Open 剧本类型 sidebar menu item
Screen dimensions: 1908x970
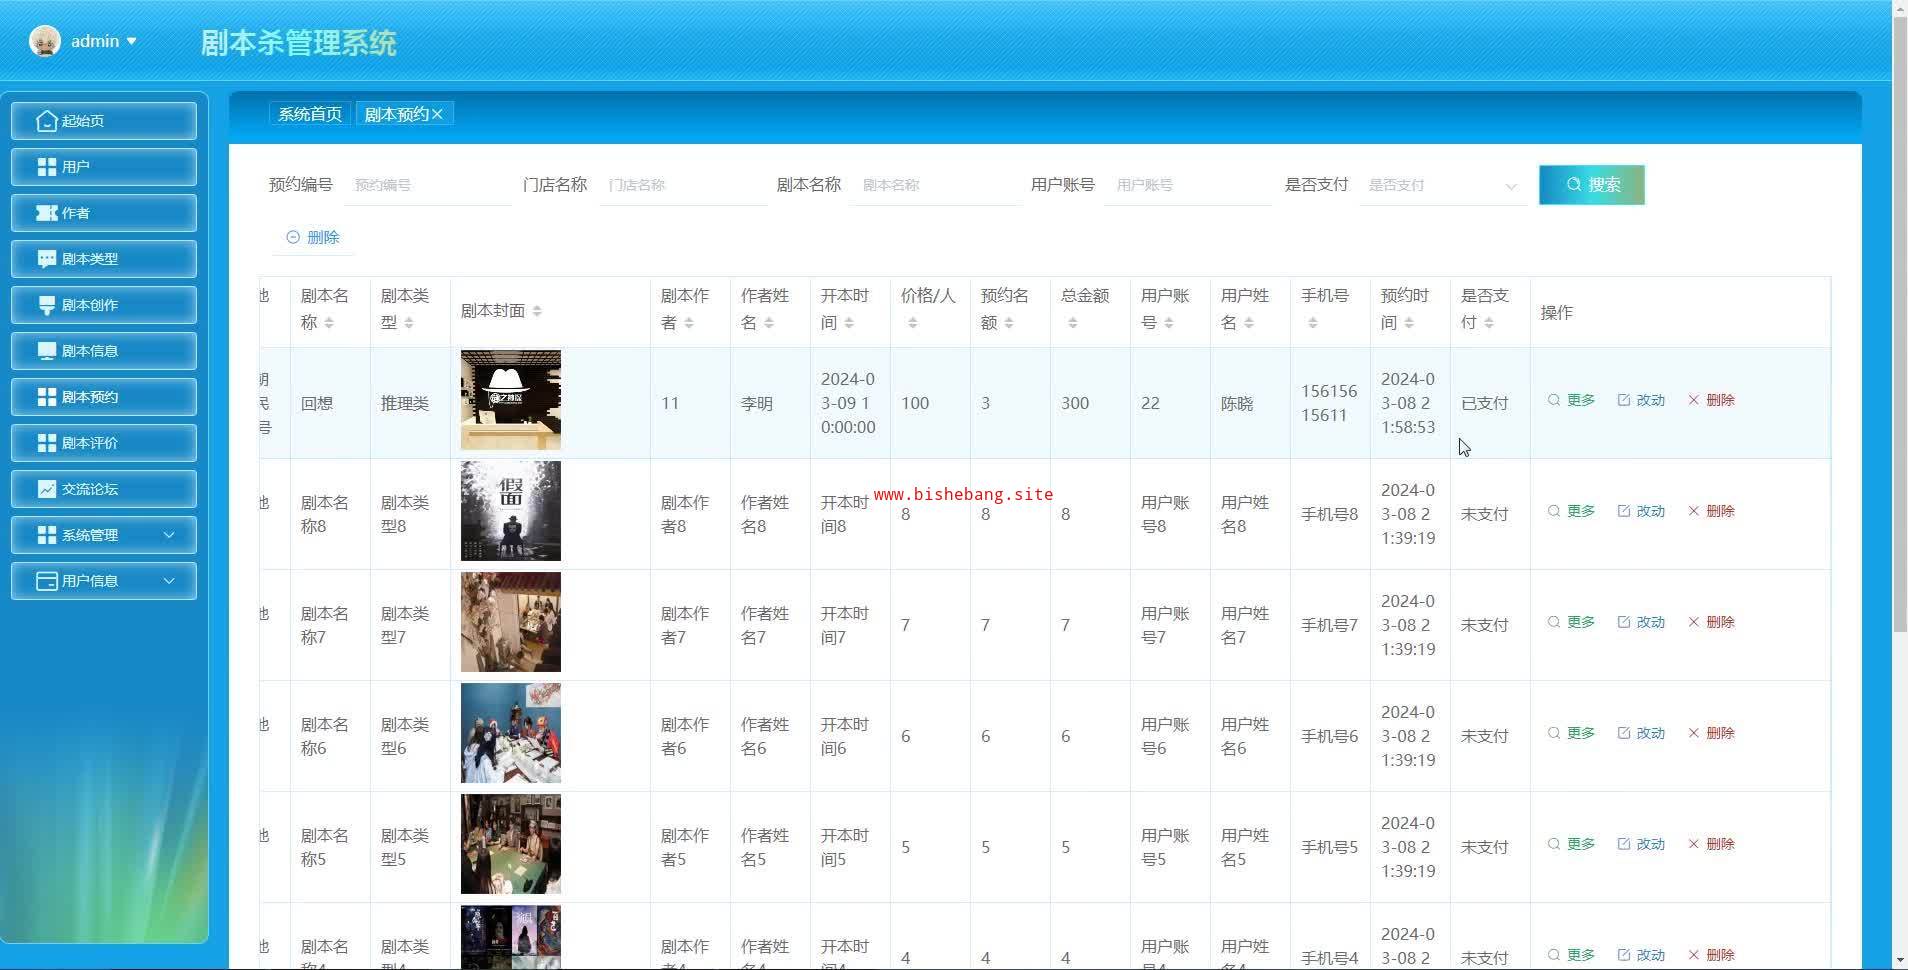coord(104,259)
